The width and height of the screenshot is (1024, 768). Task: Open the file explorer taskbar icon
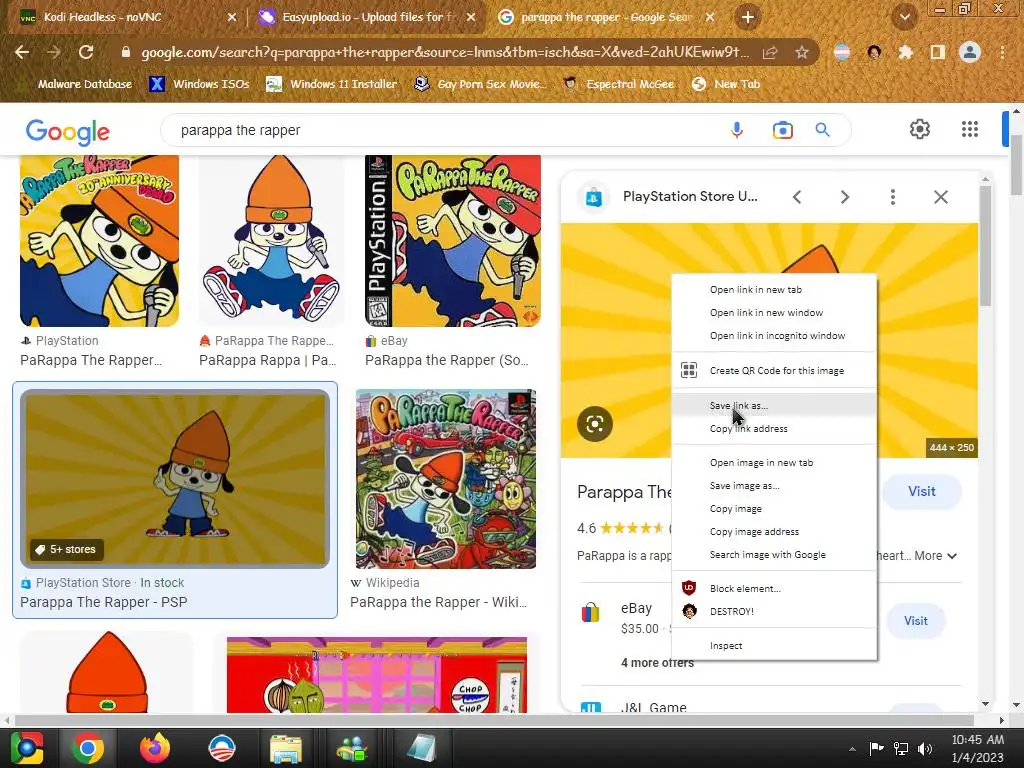286,748
